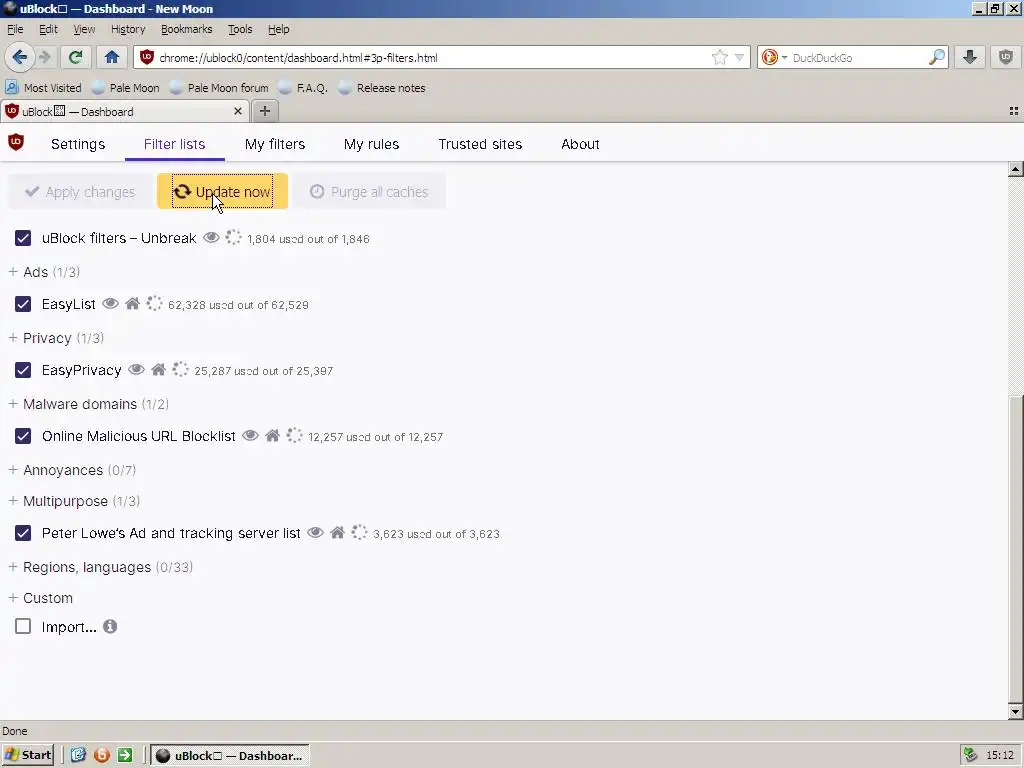The image size is (1024, 768).
Task: Click the info icon next to Import
Action: coord(110,626)
